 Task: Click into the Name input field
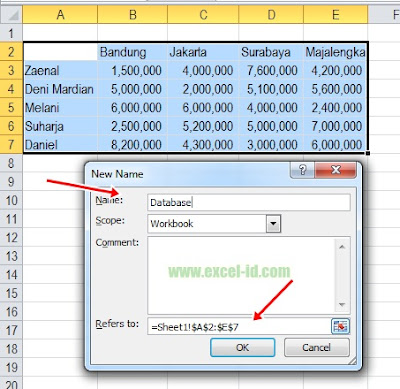tap(249, 202)
